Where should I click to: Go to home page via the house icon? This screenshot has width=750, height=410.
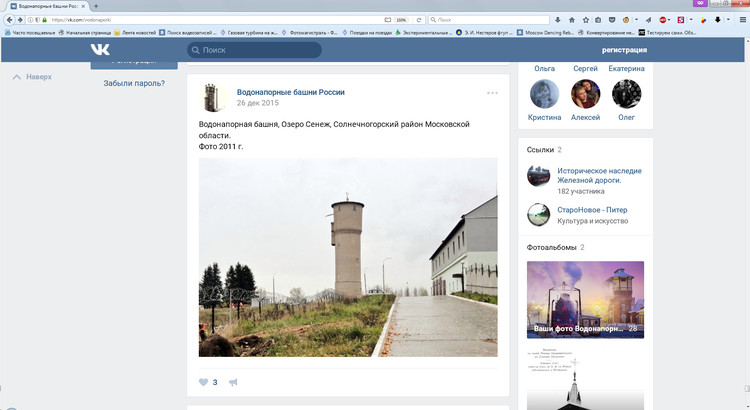point(572,20)
